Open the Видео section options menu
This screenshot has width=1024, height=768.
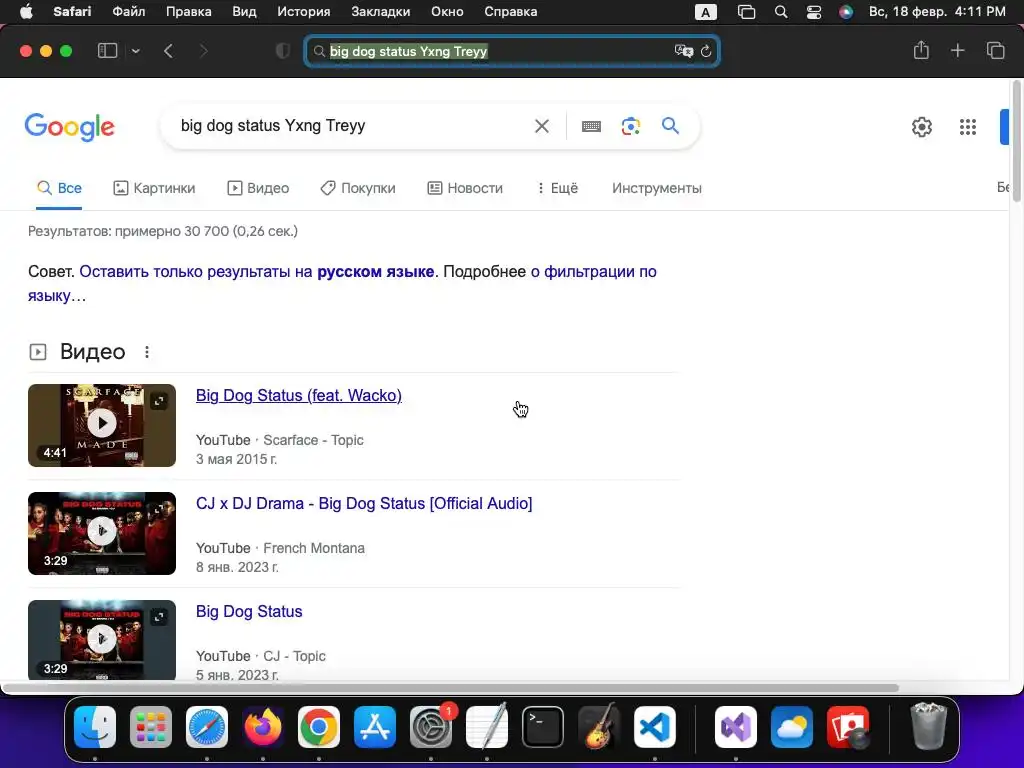pyautogui.click(x=147, y=352)
